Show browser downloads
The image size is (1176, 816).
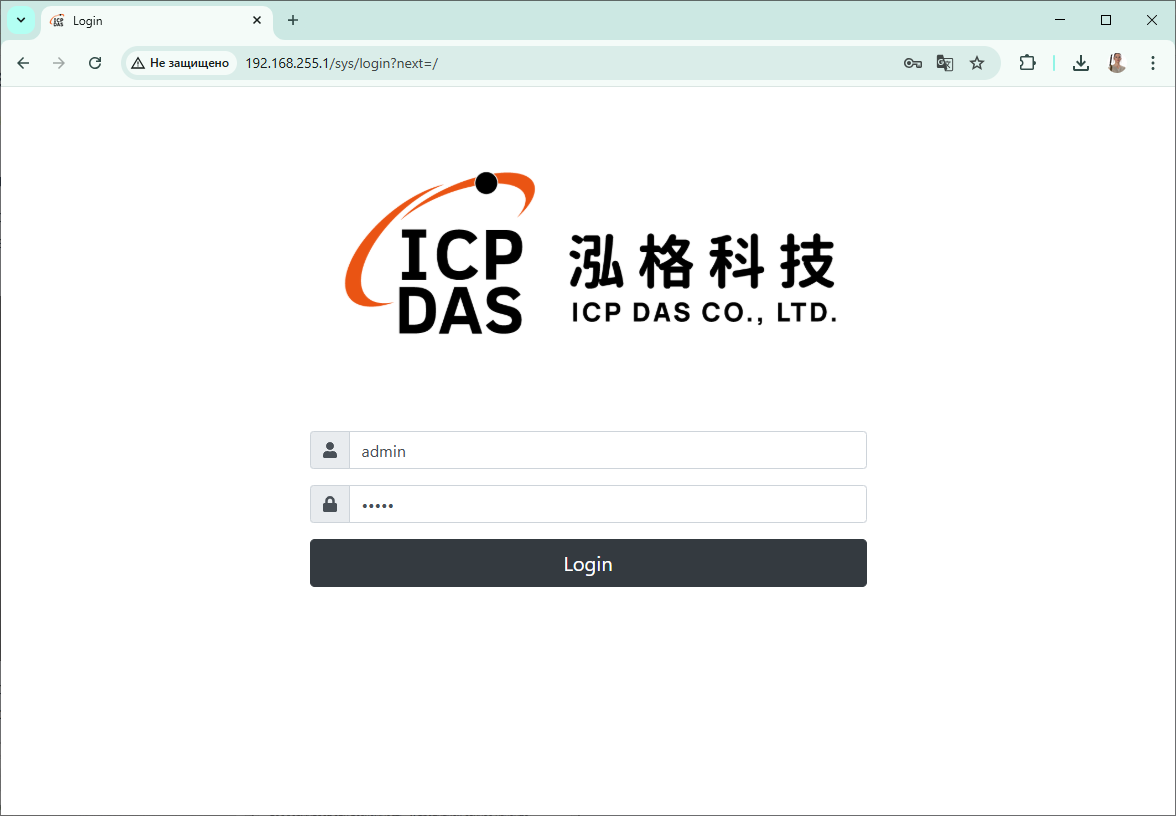coord(1080,63)
